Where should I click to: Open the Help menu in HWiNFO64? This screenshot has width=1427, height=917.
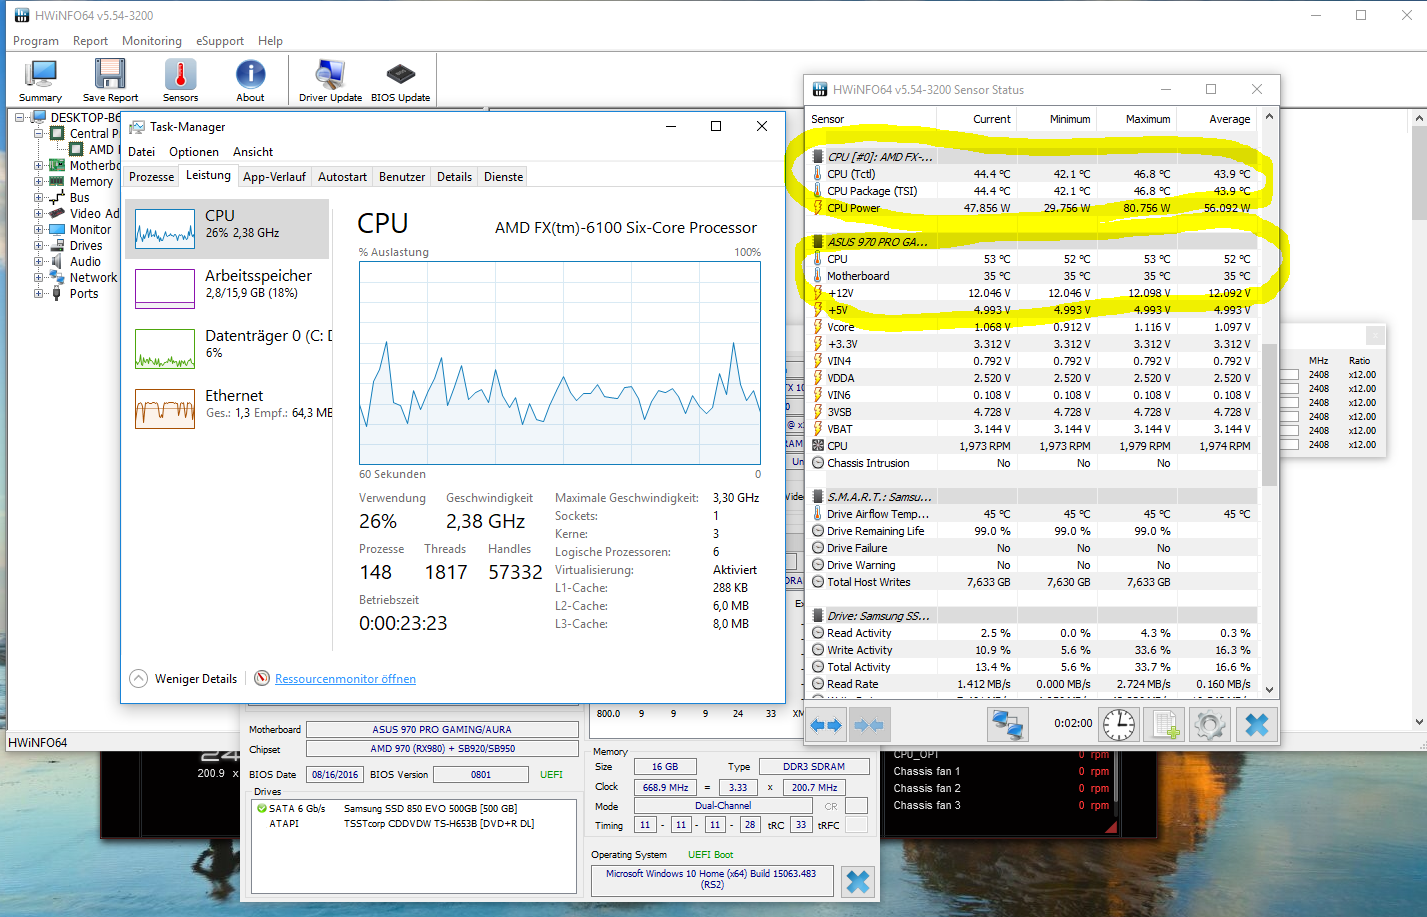[270, 41]
